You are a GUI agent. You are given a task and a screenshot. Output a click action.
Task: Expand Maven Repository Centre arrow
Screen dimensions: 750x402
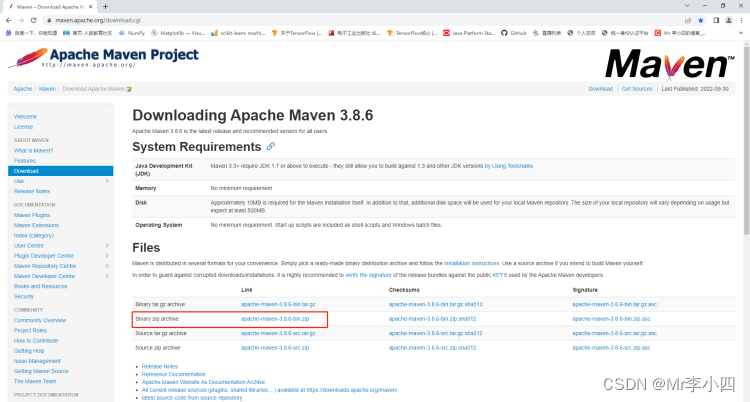click(107, 266)
